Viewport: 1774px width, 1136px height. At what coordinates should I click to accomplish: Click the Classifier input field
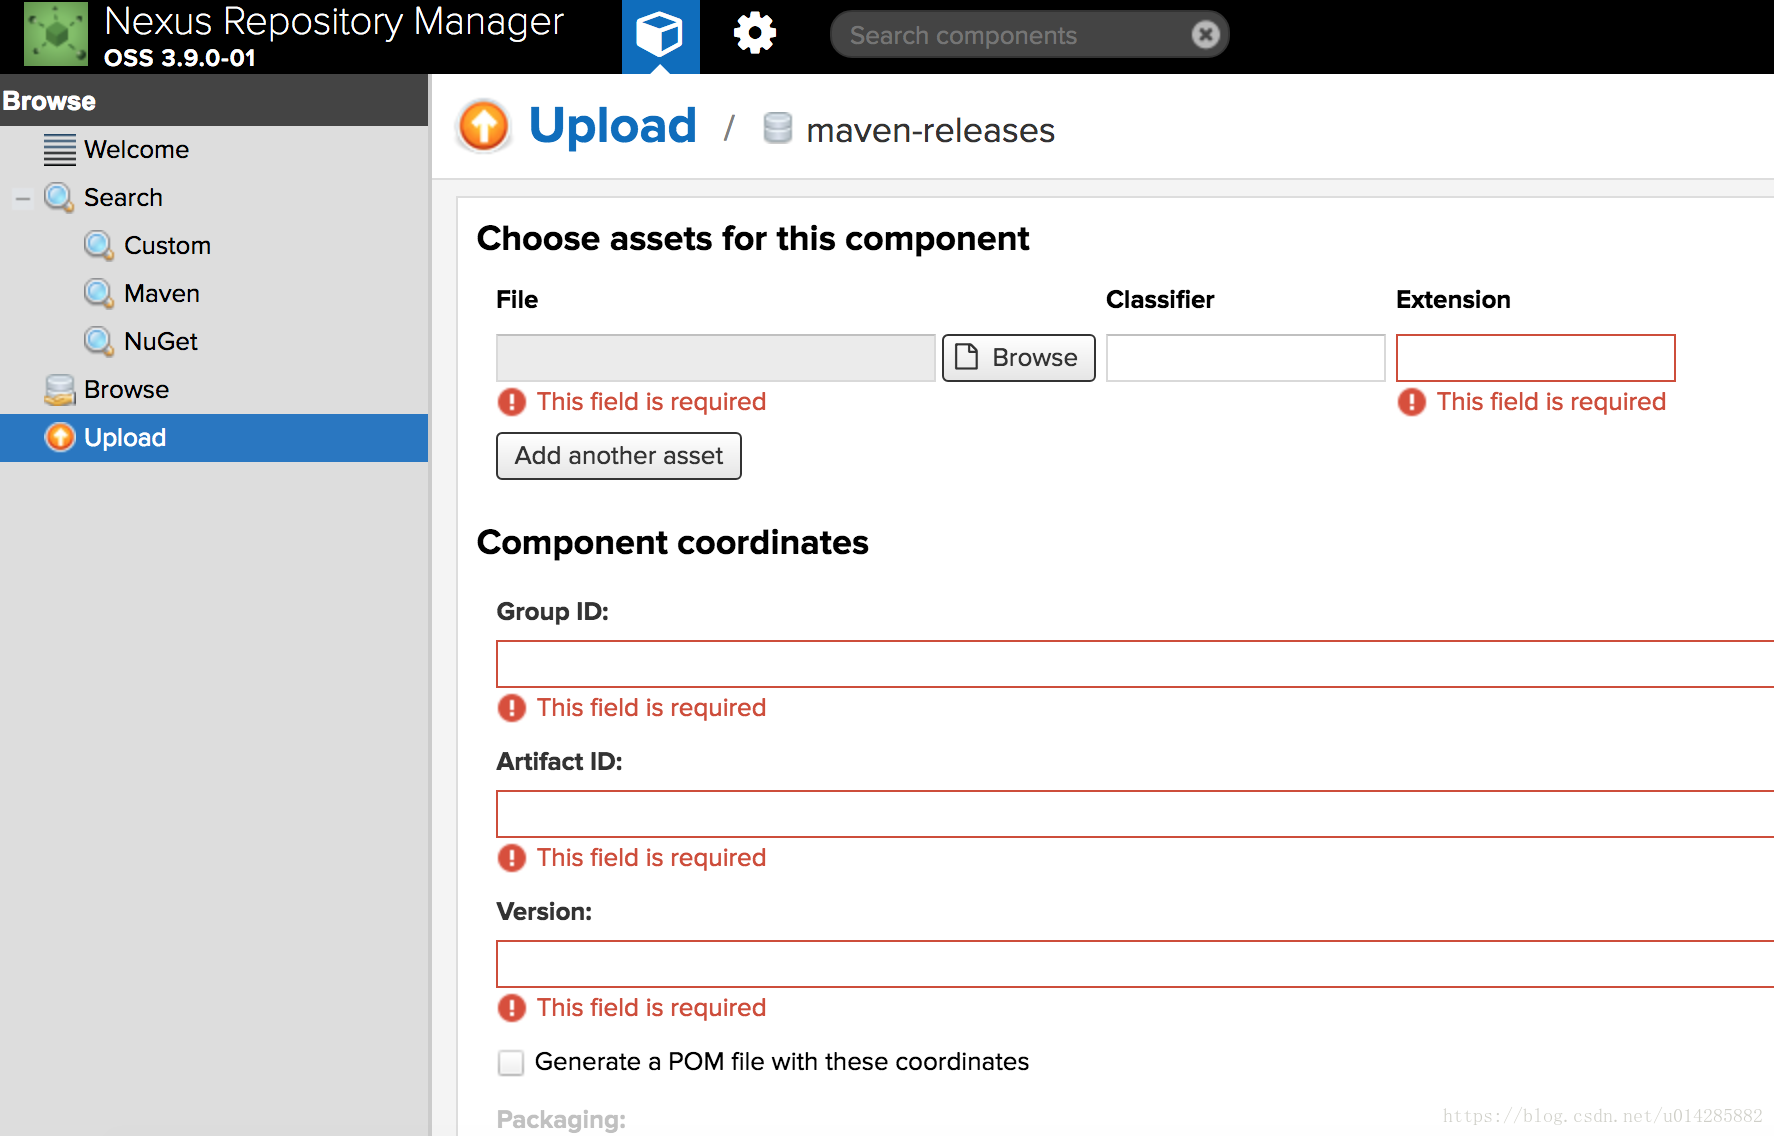point(1246,358)
